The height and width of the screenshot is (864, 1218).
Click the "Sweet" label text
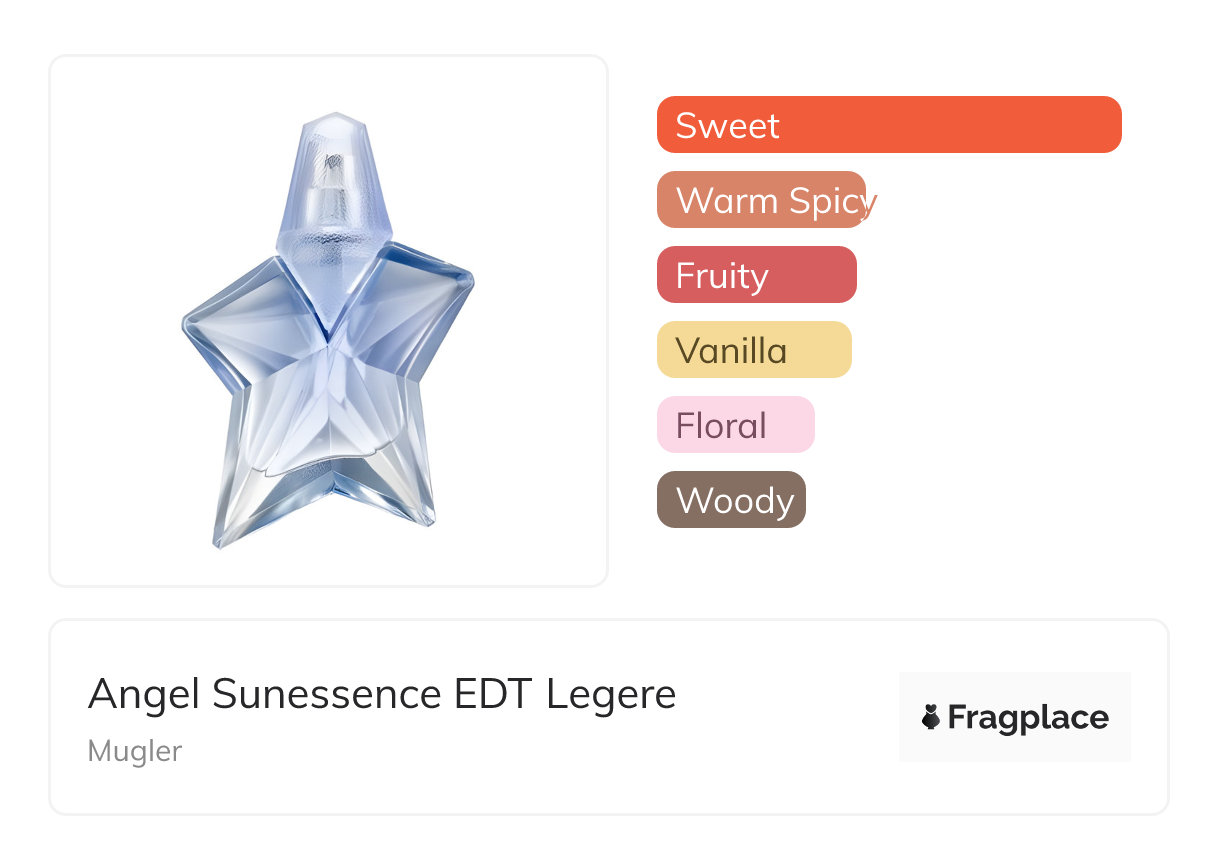pyautogui.click(x=727, y=126)
